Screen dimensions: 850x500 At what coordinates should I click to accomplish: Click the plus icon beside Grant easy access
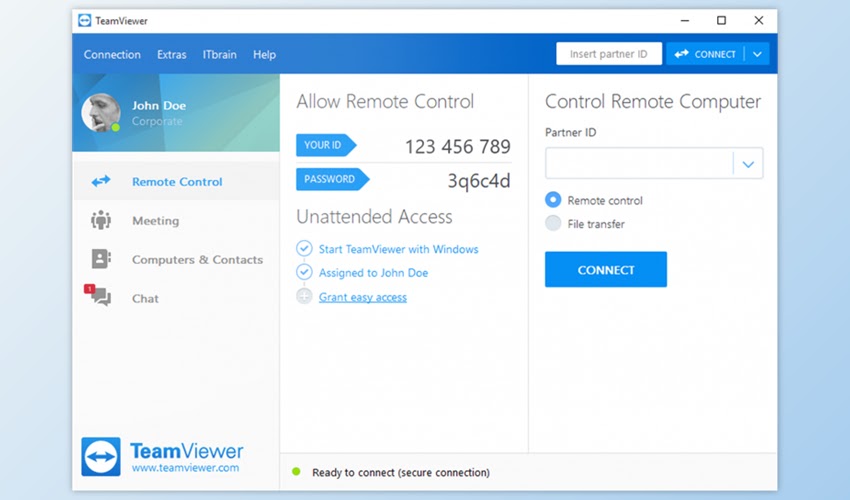(x=304, y=296)
